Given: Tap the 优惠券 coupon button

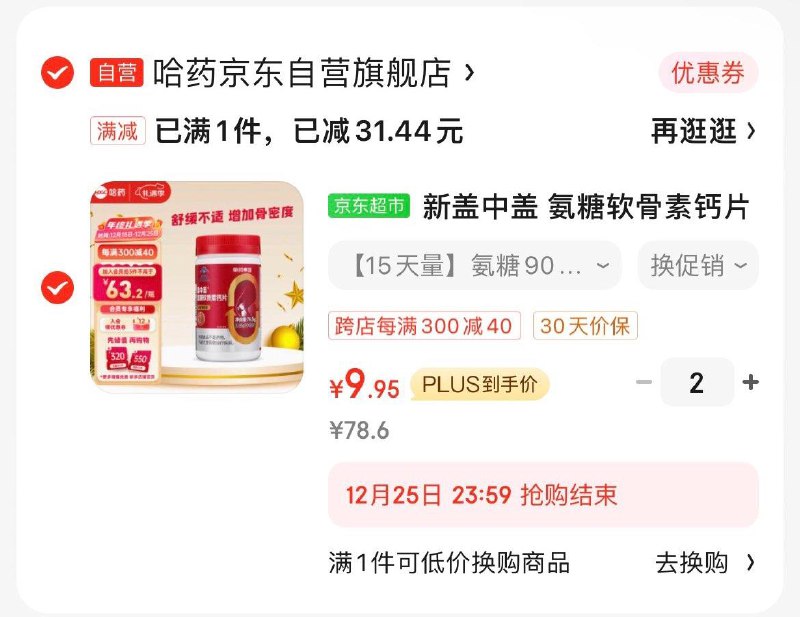Looking at the screenshot, I should (708, 72).
